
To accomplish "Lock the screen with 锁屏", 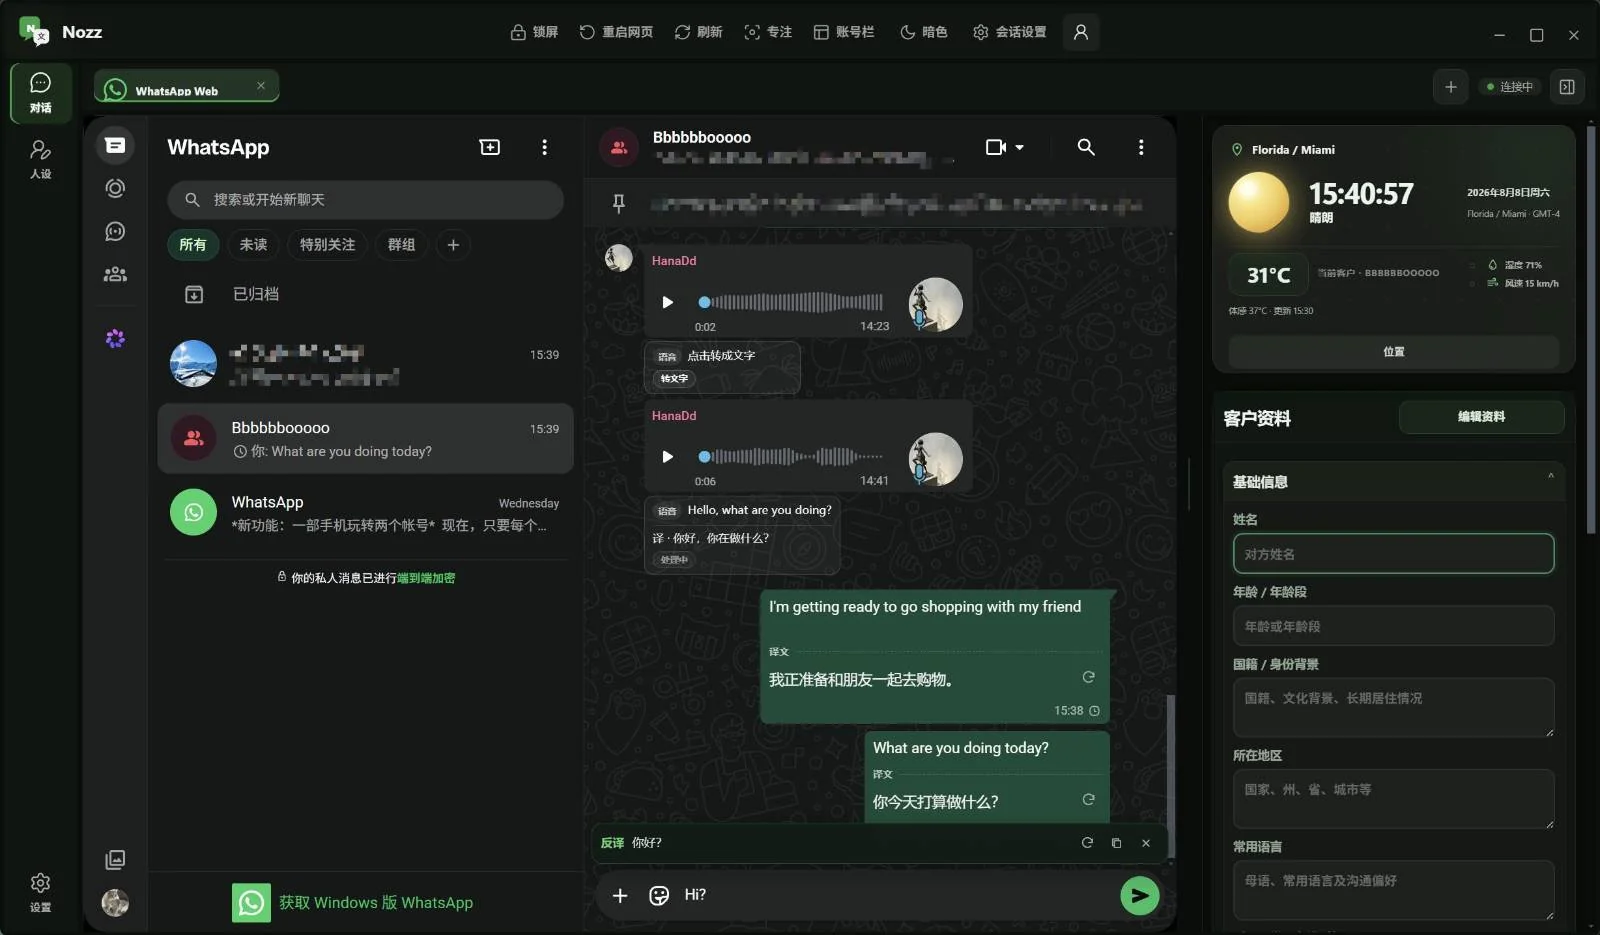I will [x=534, y=32].
